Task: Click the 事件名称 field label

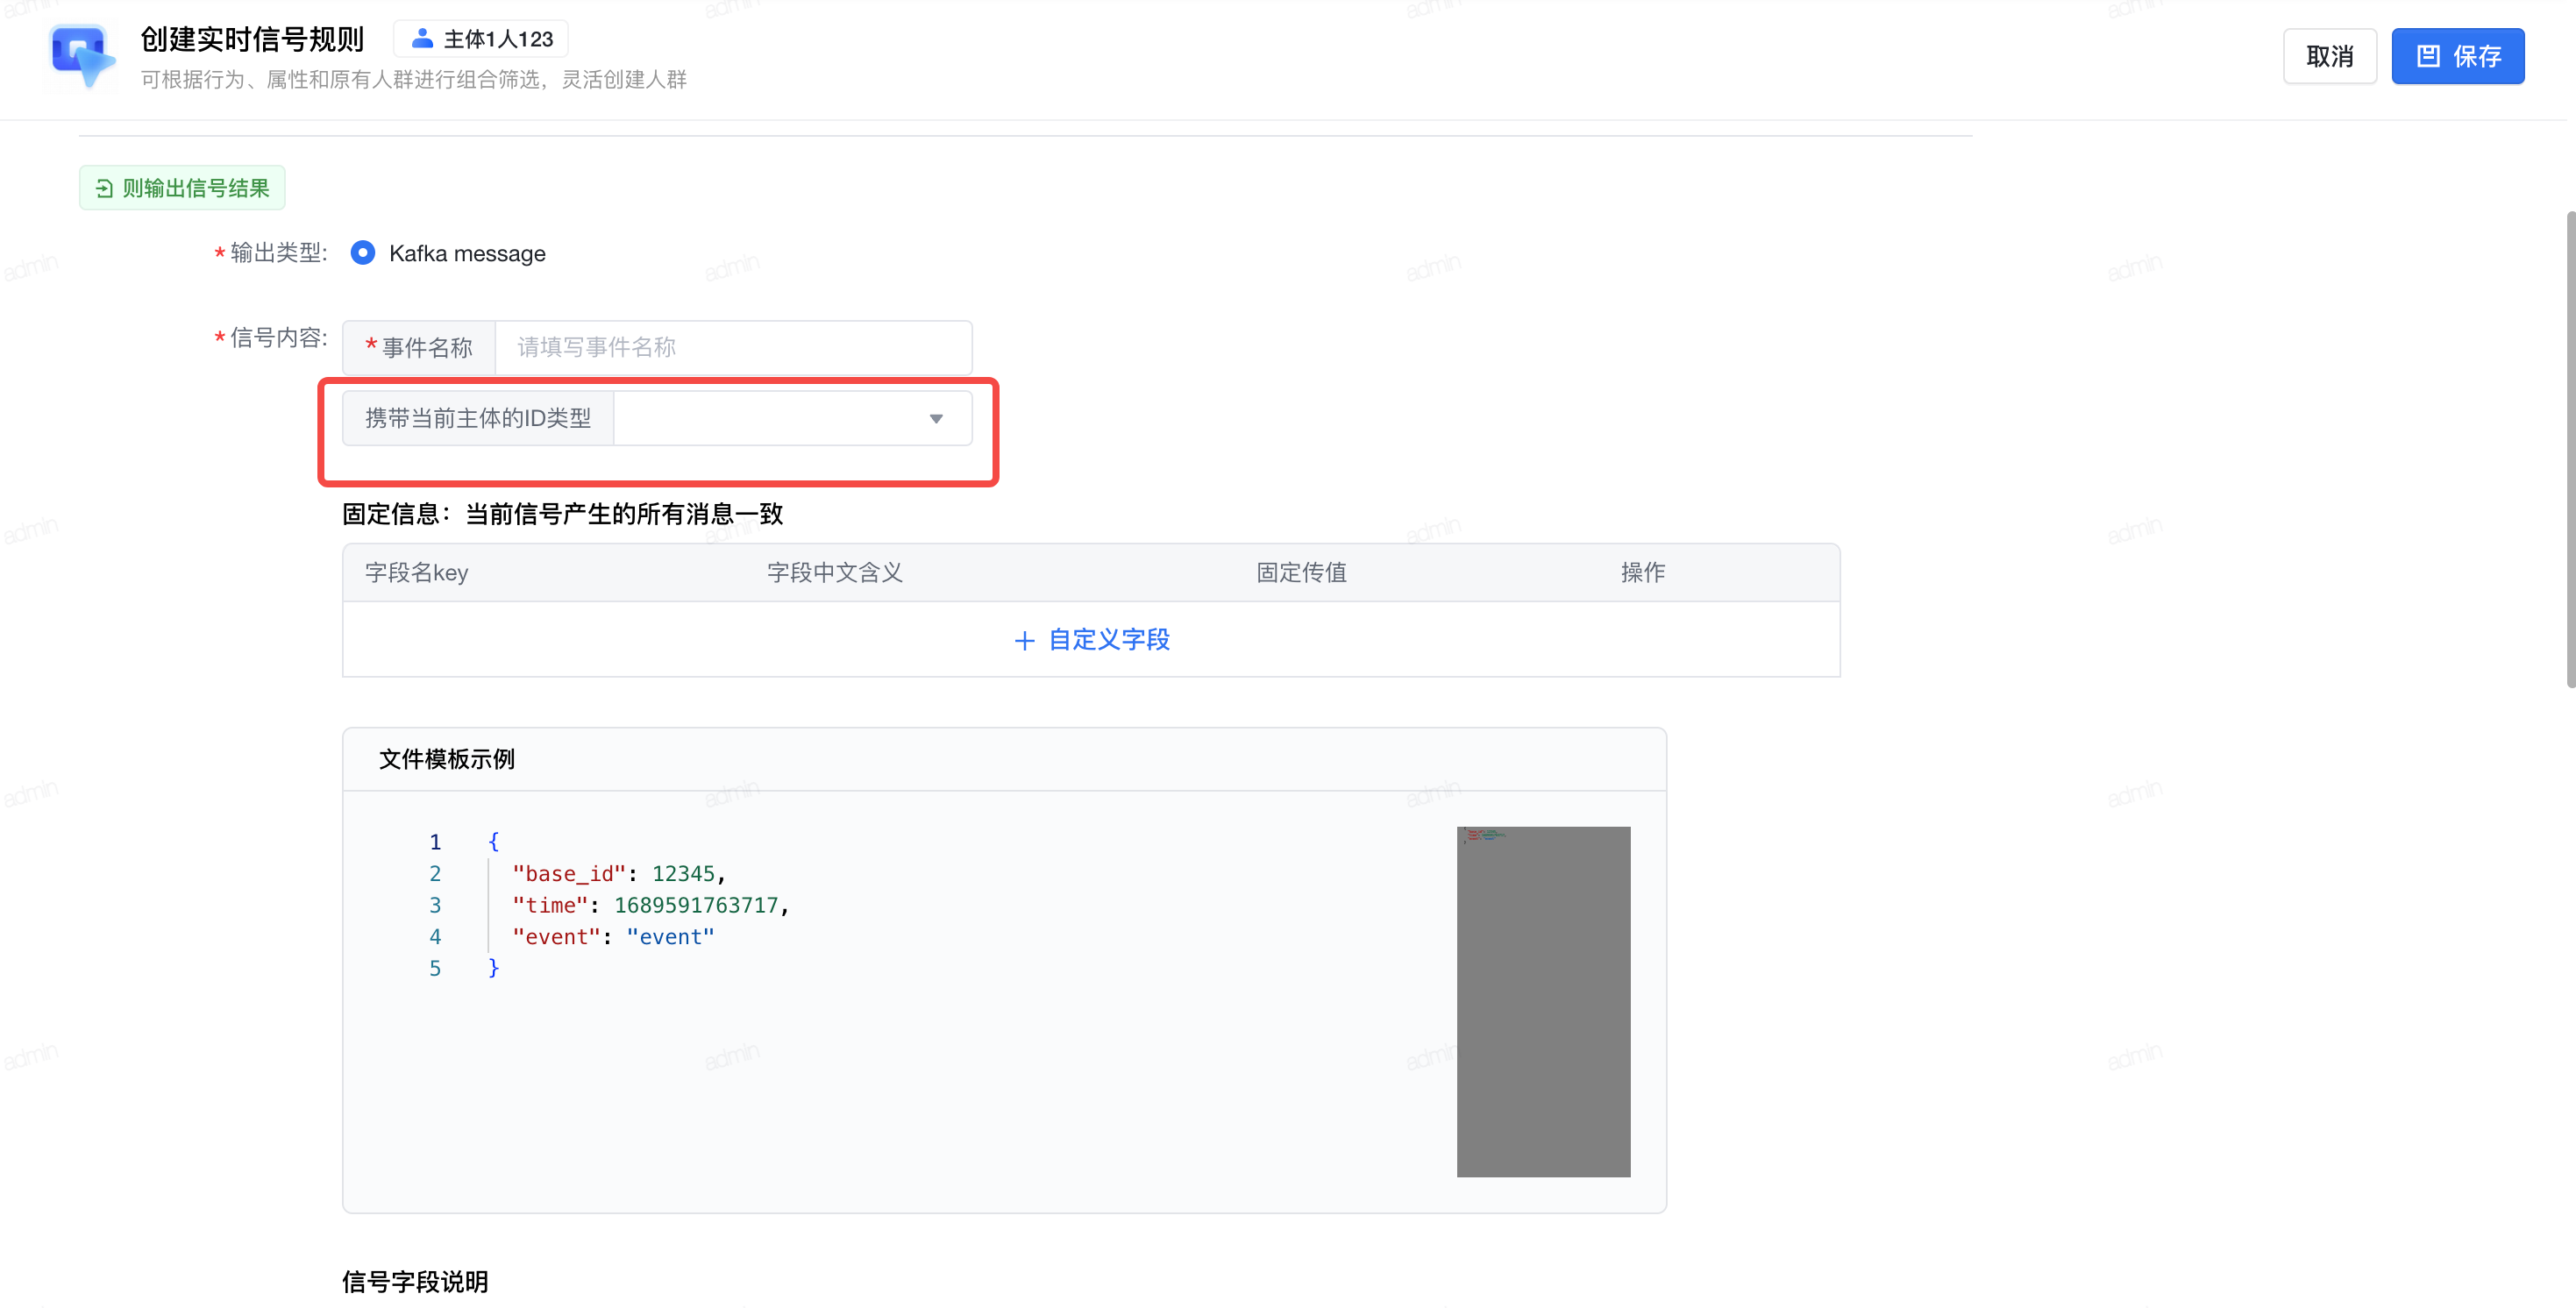Action: click(418, 347)
